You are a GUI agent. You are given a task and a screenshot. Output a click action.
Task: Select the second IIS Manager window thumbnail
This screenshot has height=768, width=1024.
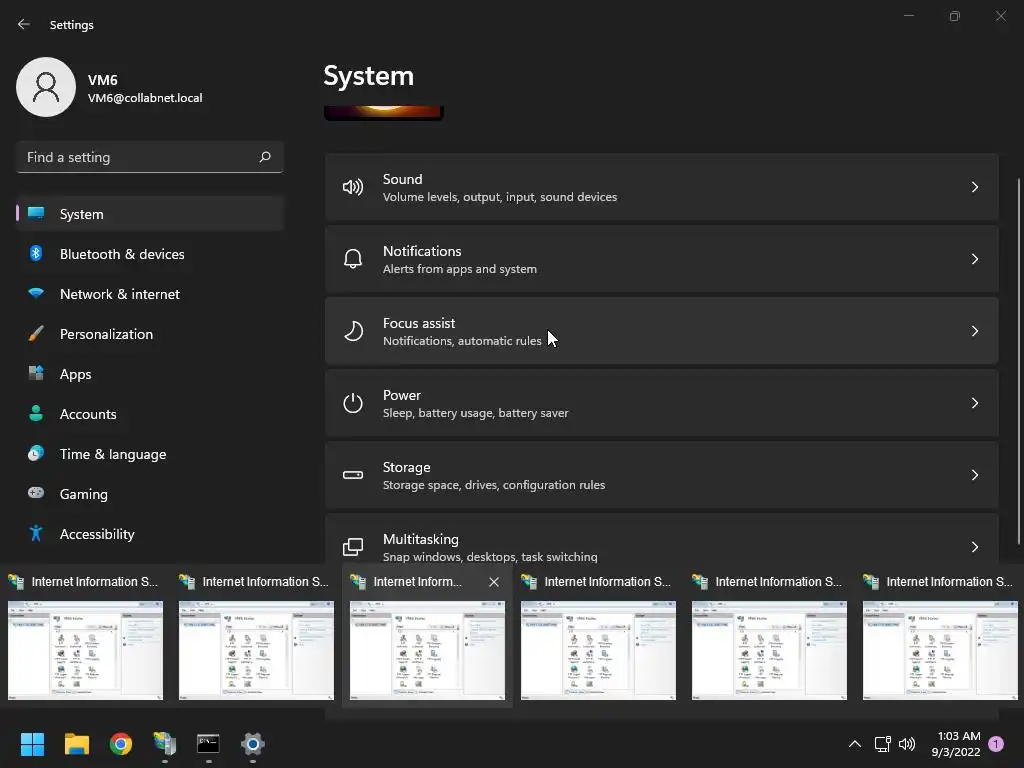click(x=256, y=650)
